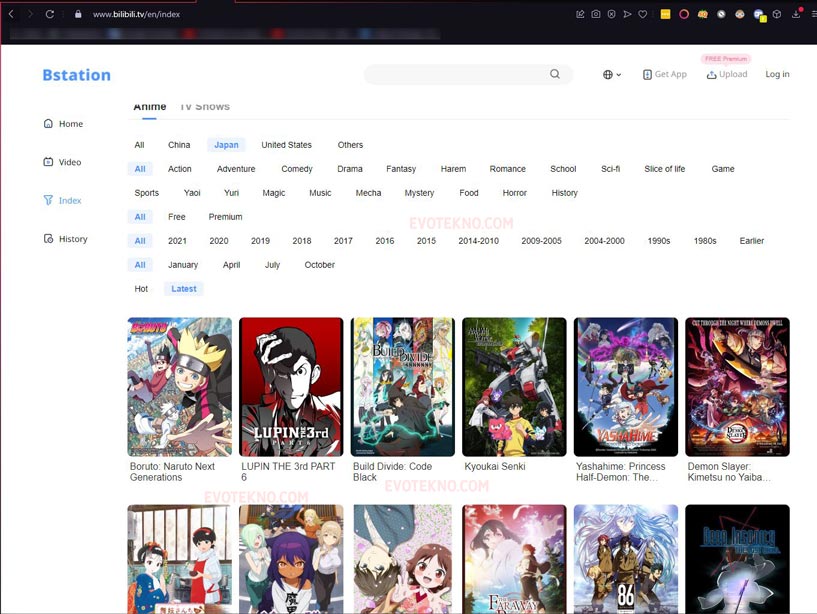
Task: Filter by the Romance genre
Action: coord(507,169)
